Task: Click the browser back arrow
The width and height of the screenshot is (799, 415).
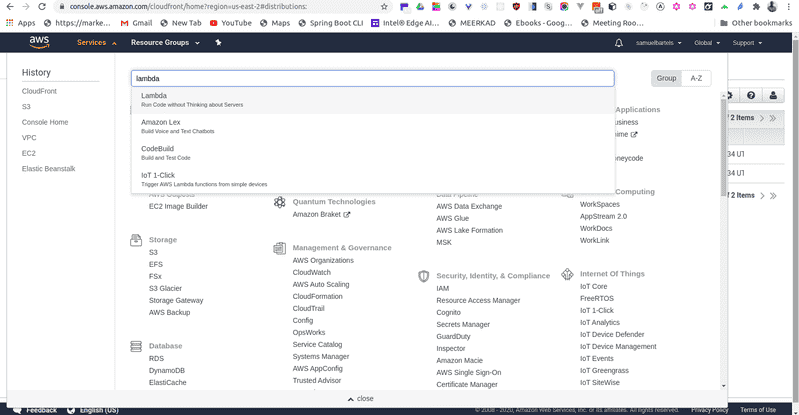Action: [x=10, y=7]
